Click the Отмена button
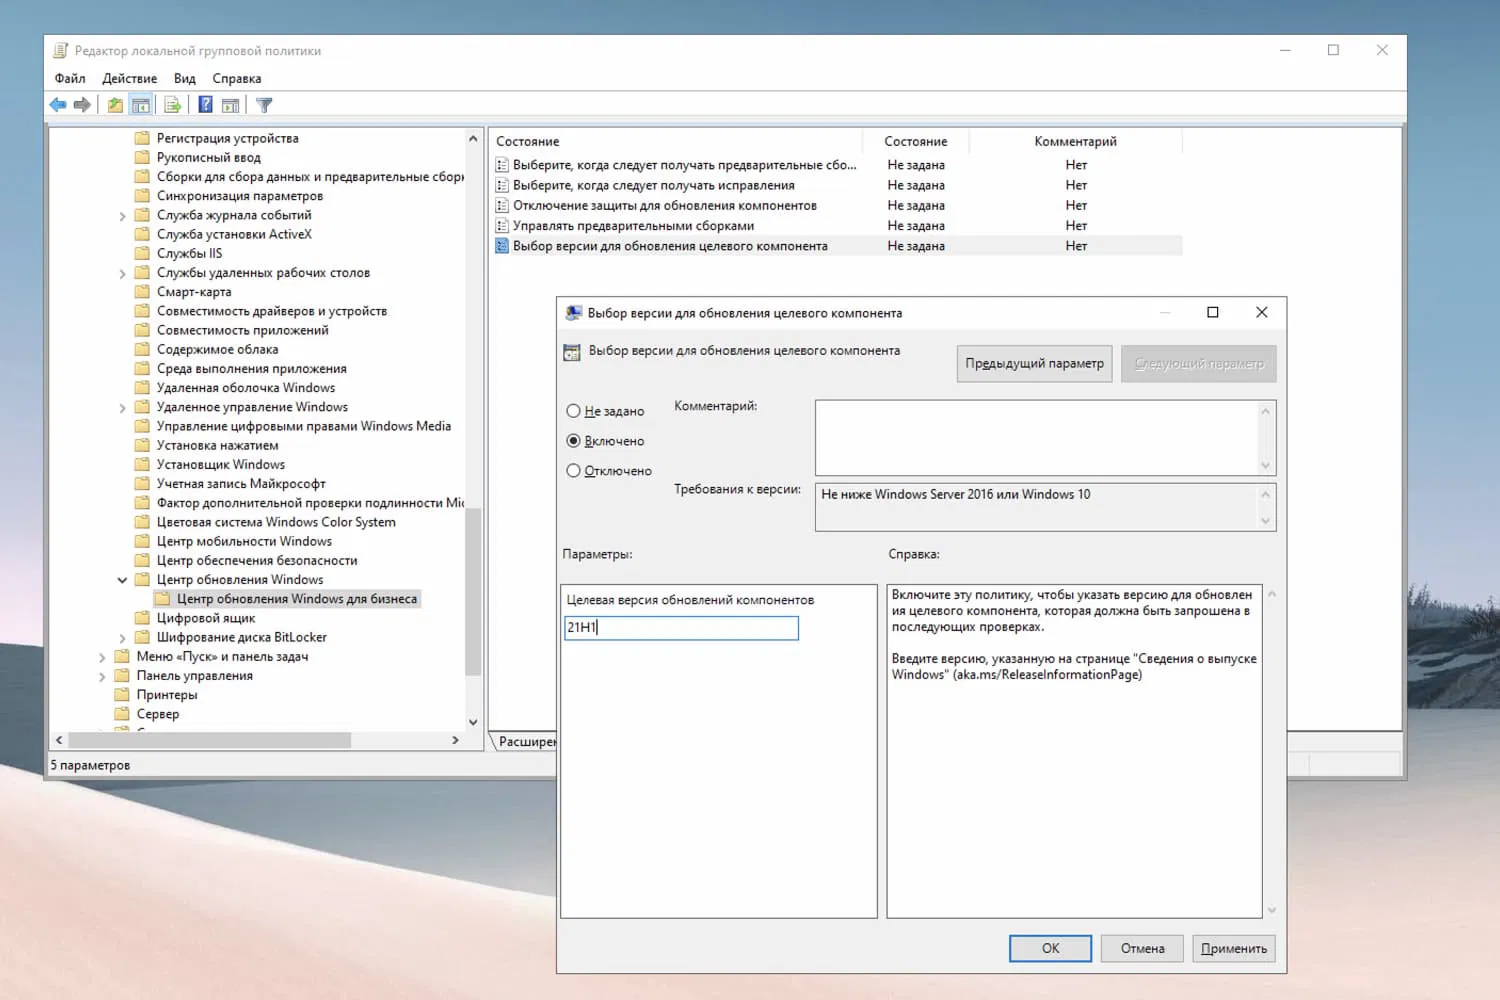This screenshot has width=1500, height=1000. [1142, 948]
